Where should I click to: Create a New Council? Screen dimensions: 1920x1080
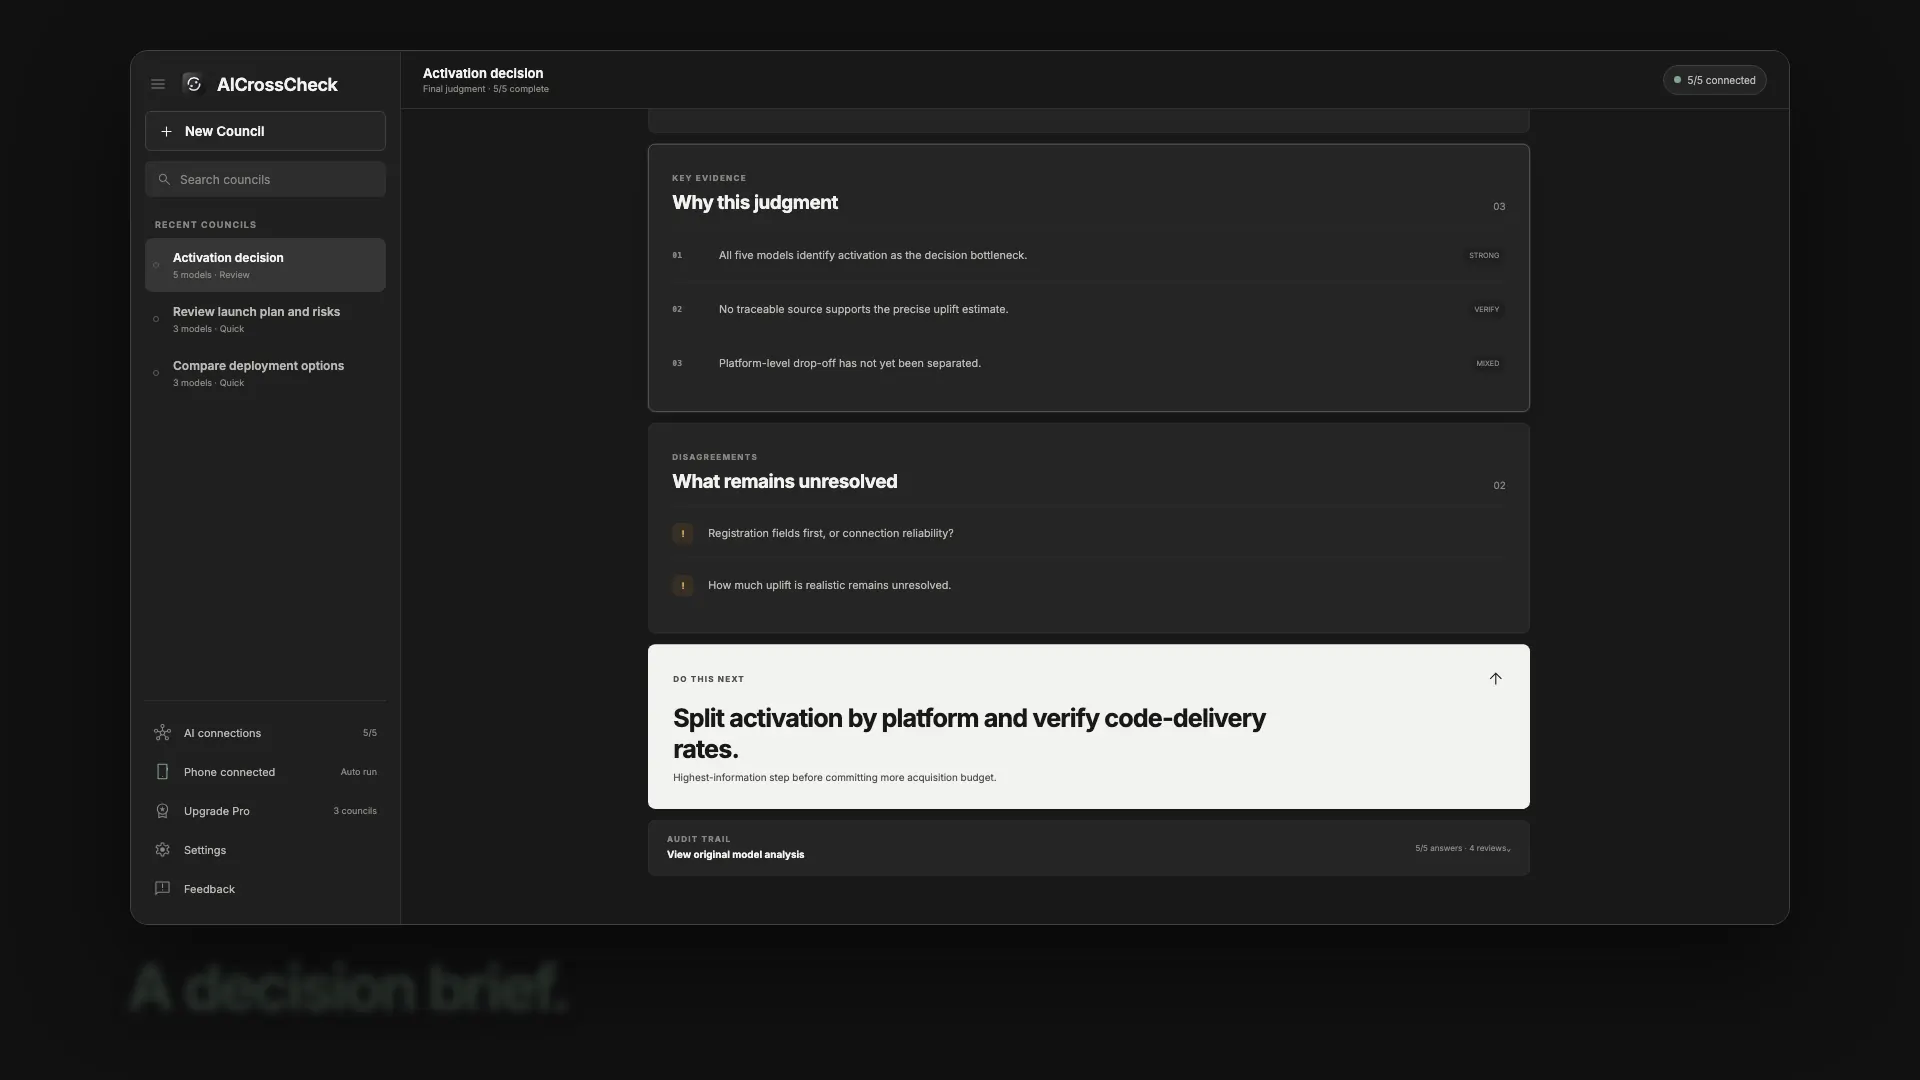coord(265,131)
